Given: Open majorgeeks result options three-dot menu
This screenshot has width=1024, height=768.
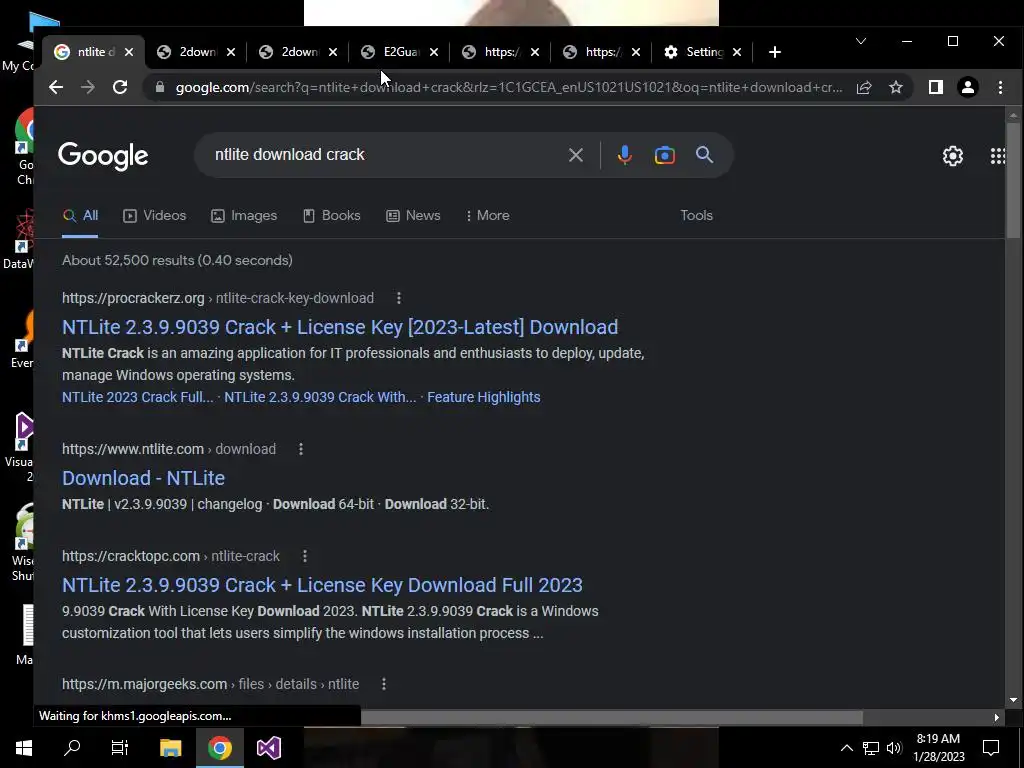Looking at the screenshot, I should pyautogui.click(x=384, y=684).
